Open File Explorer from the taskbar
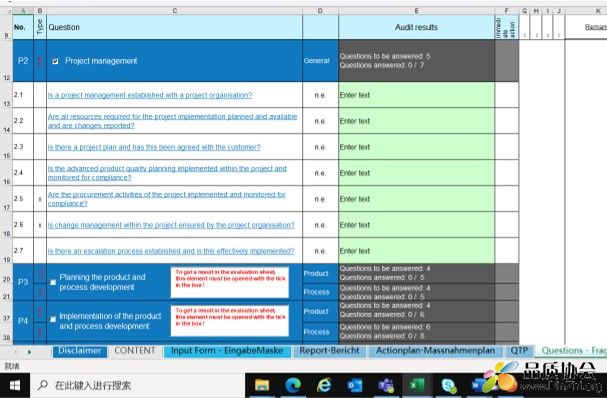Image resolution: width=607 pixels, height=398 pixels. tap(262, 385)
